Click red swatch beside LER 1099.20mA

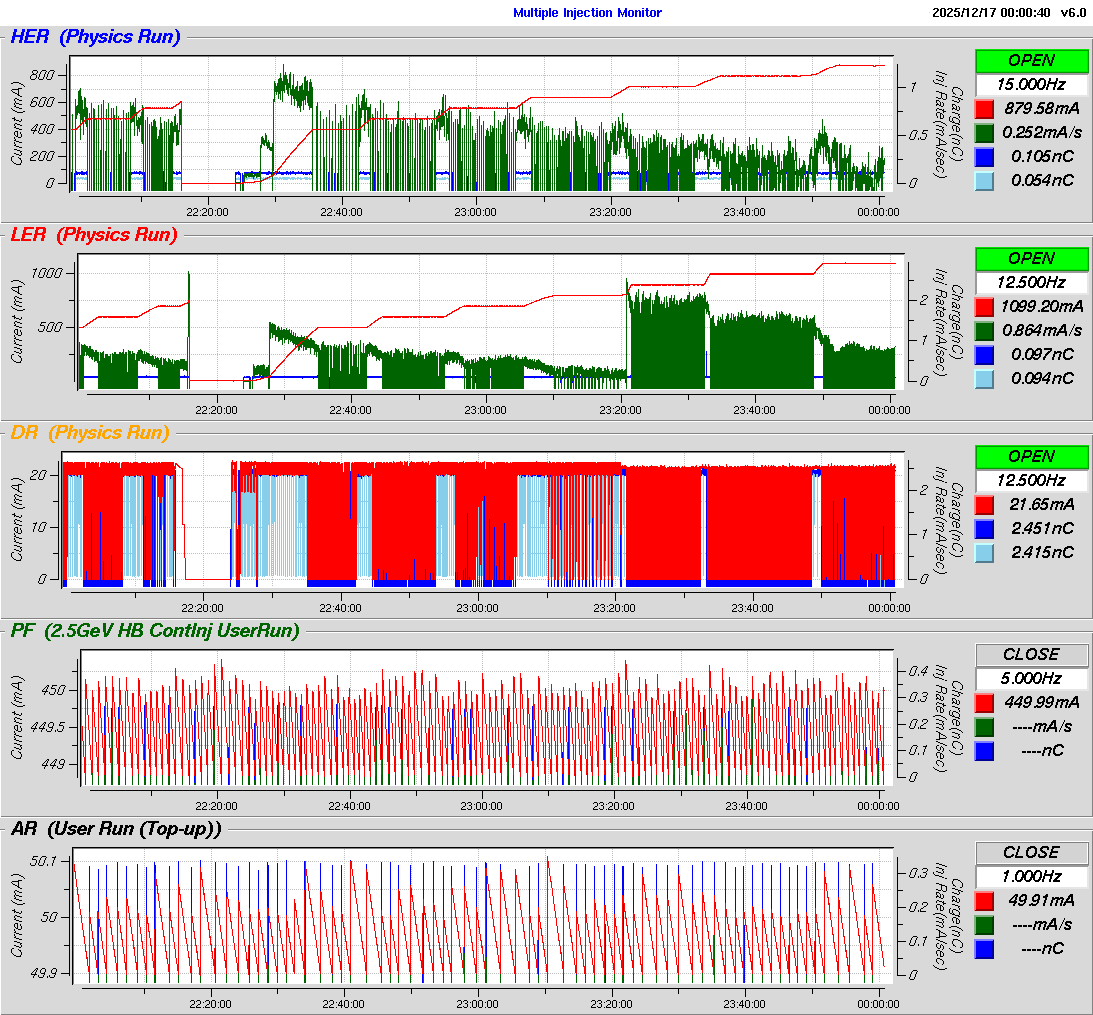[984, 307]
